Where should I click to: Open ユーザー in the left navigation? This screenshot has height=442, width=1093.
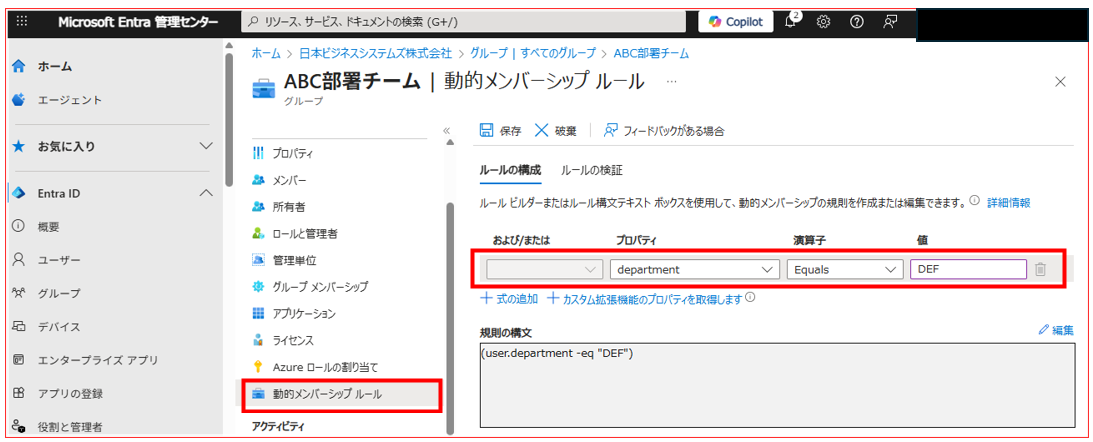click(59, 260)
